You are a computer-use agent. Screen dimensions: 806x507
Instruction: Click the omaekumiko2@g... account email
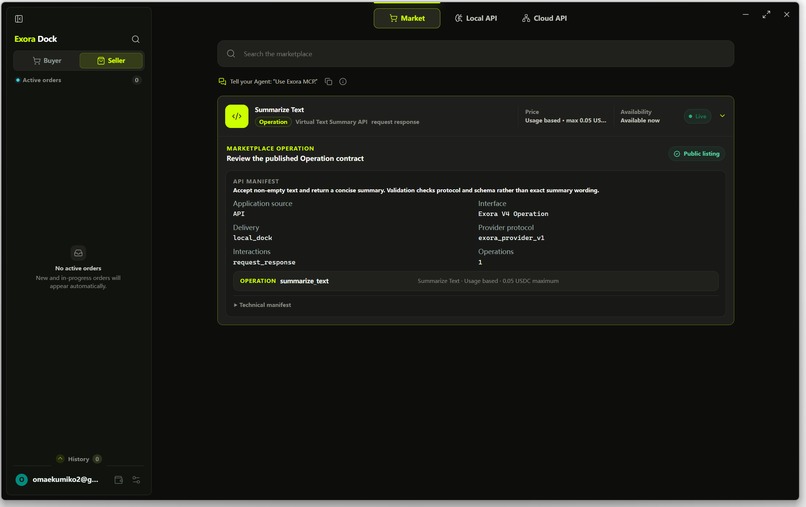coord(65,480)
